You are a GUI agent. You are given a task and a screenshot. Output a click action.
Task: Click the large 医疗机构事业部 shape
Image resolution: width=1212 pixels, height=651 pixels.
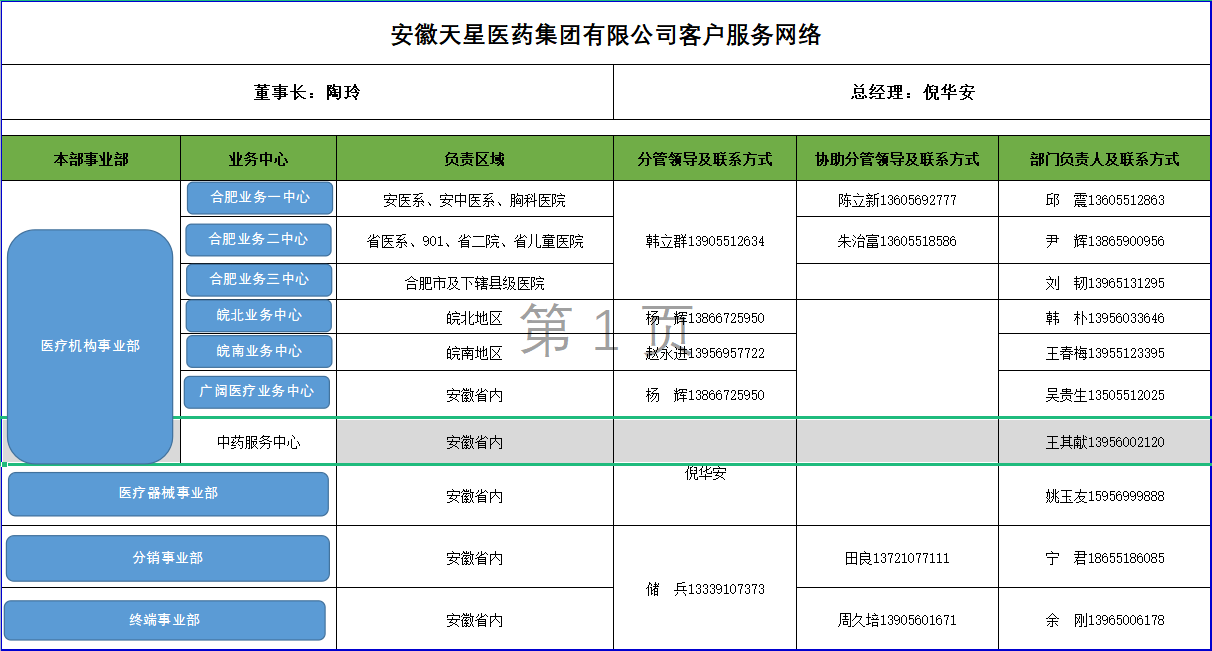click(x=91, y=347)
